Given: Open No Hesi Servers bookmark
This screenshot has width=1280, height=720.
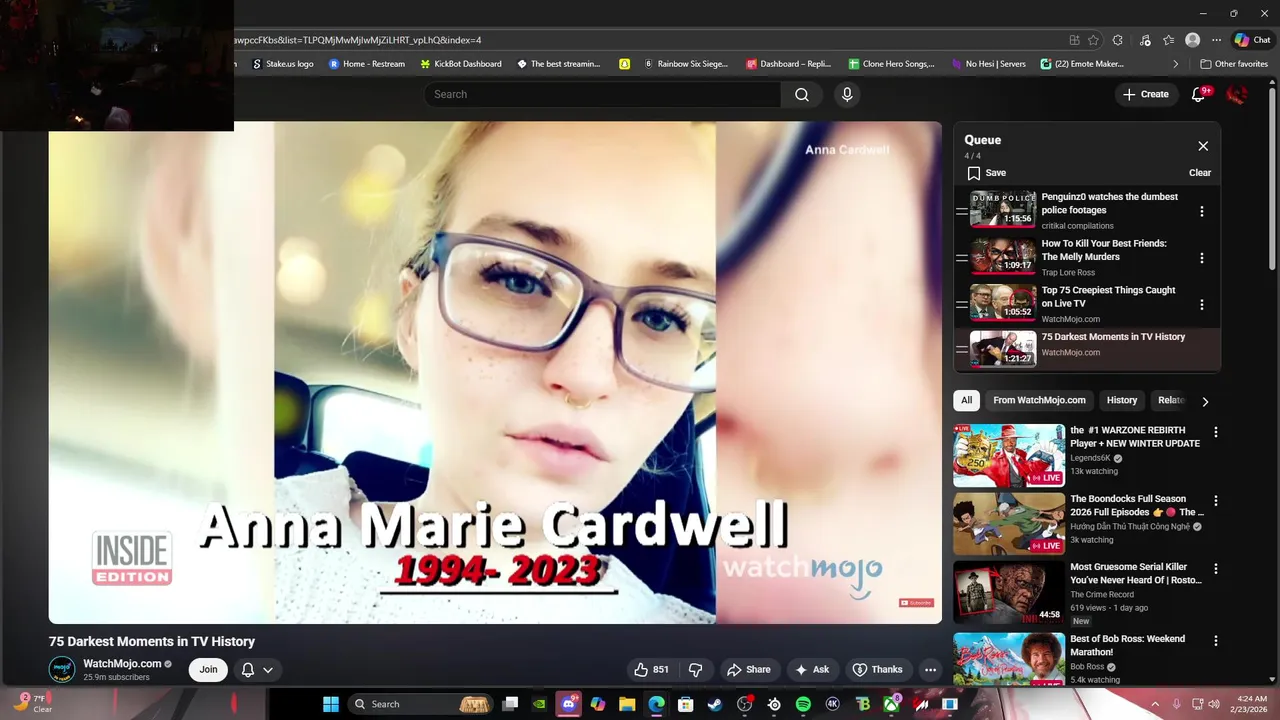Looking at the screenshot, I should tap(988, 64).
